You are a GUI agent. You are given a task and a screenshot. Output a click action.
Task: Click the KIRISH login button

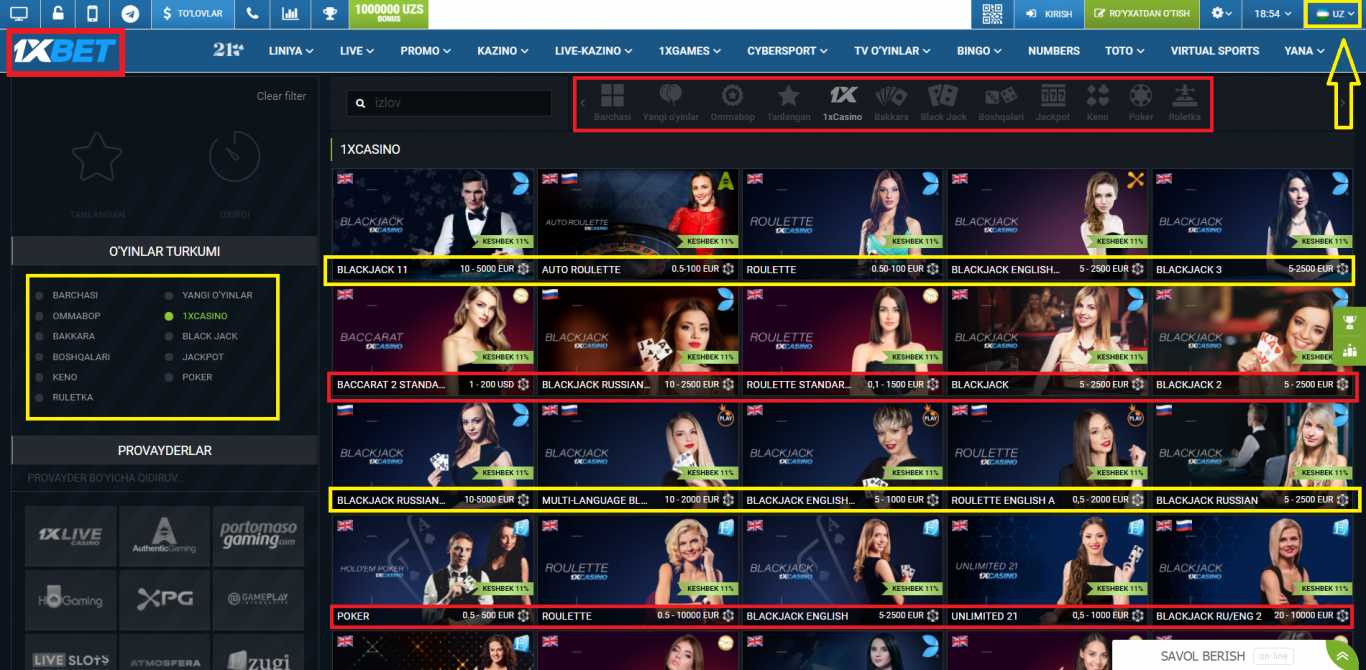[x=1049, y=14]
